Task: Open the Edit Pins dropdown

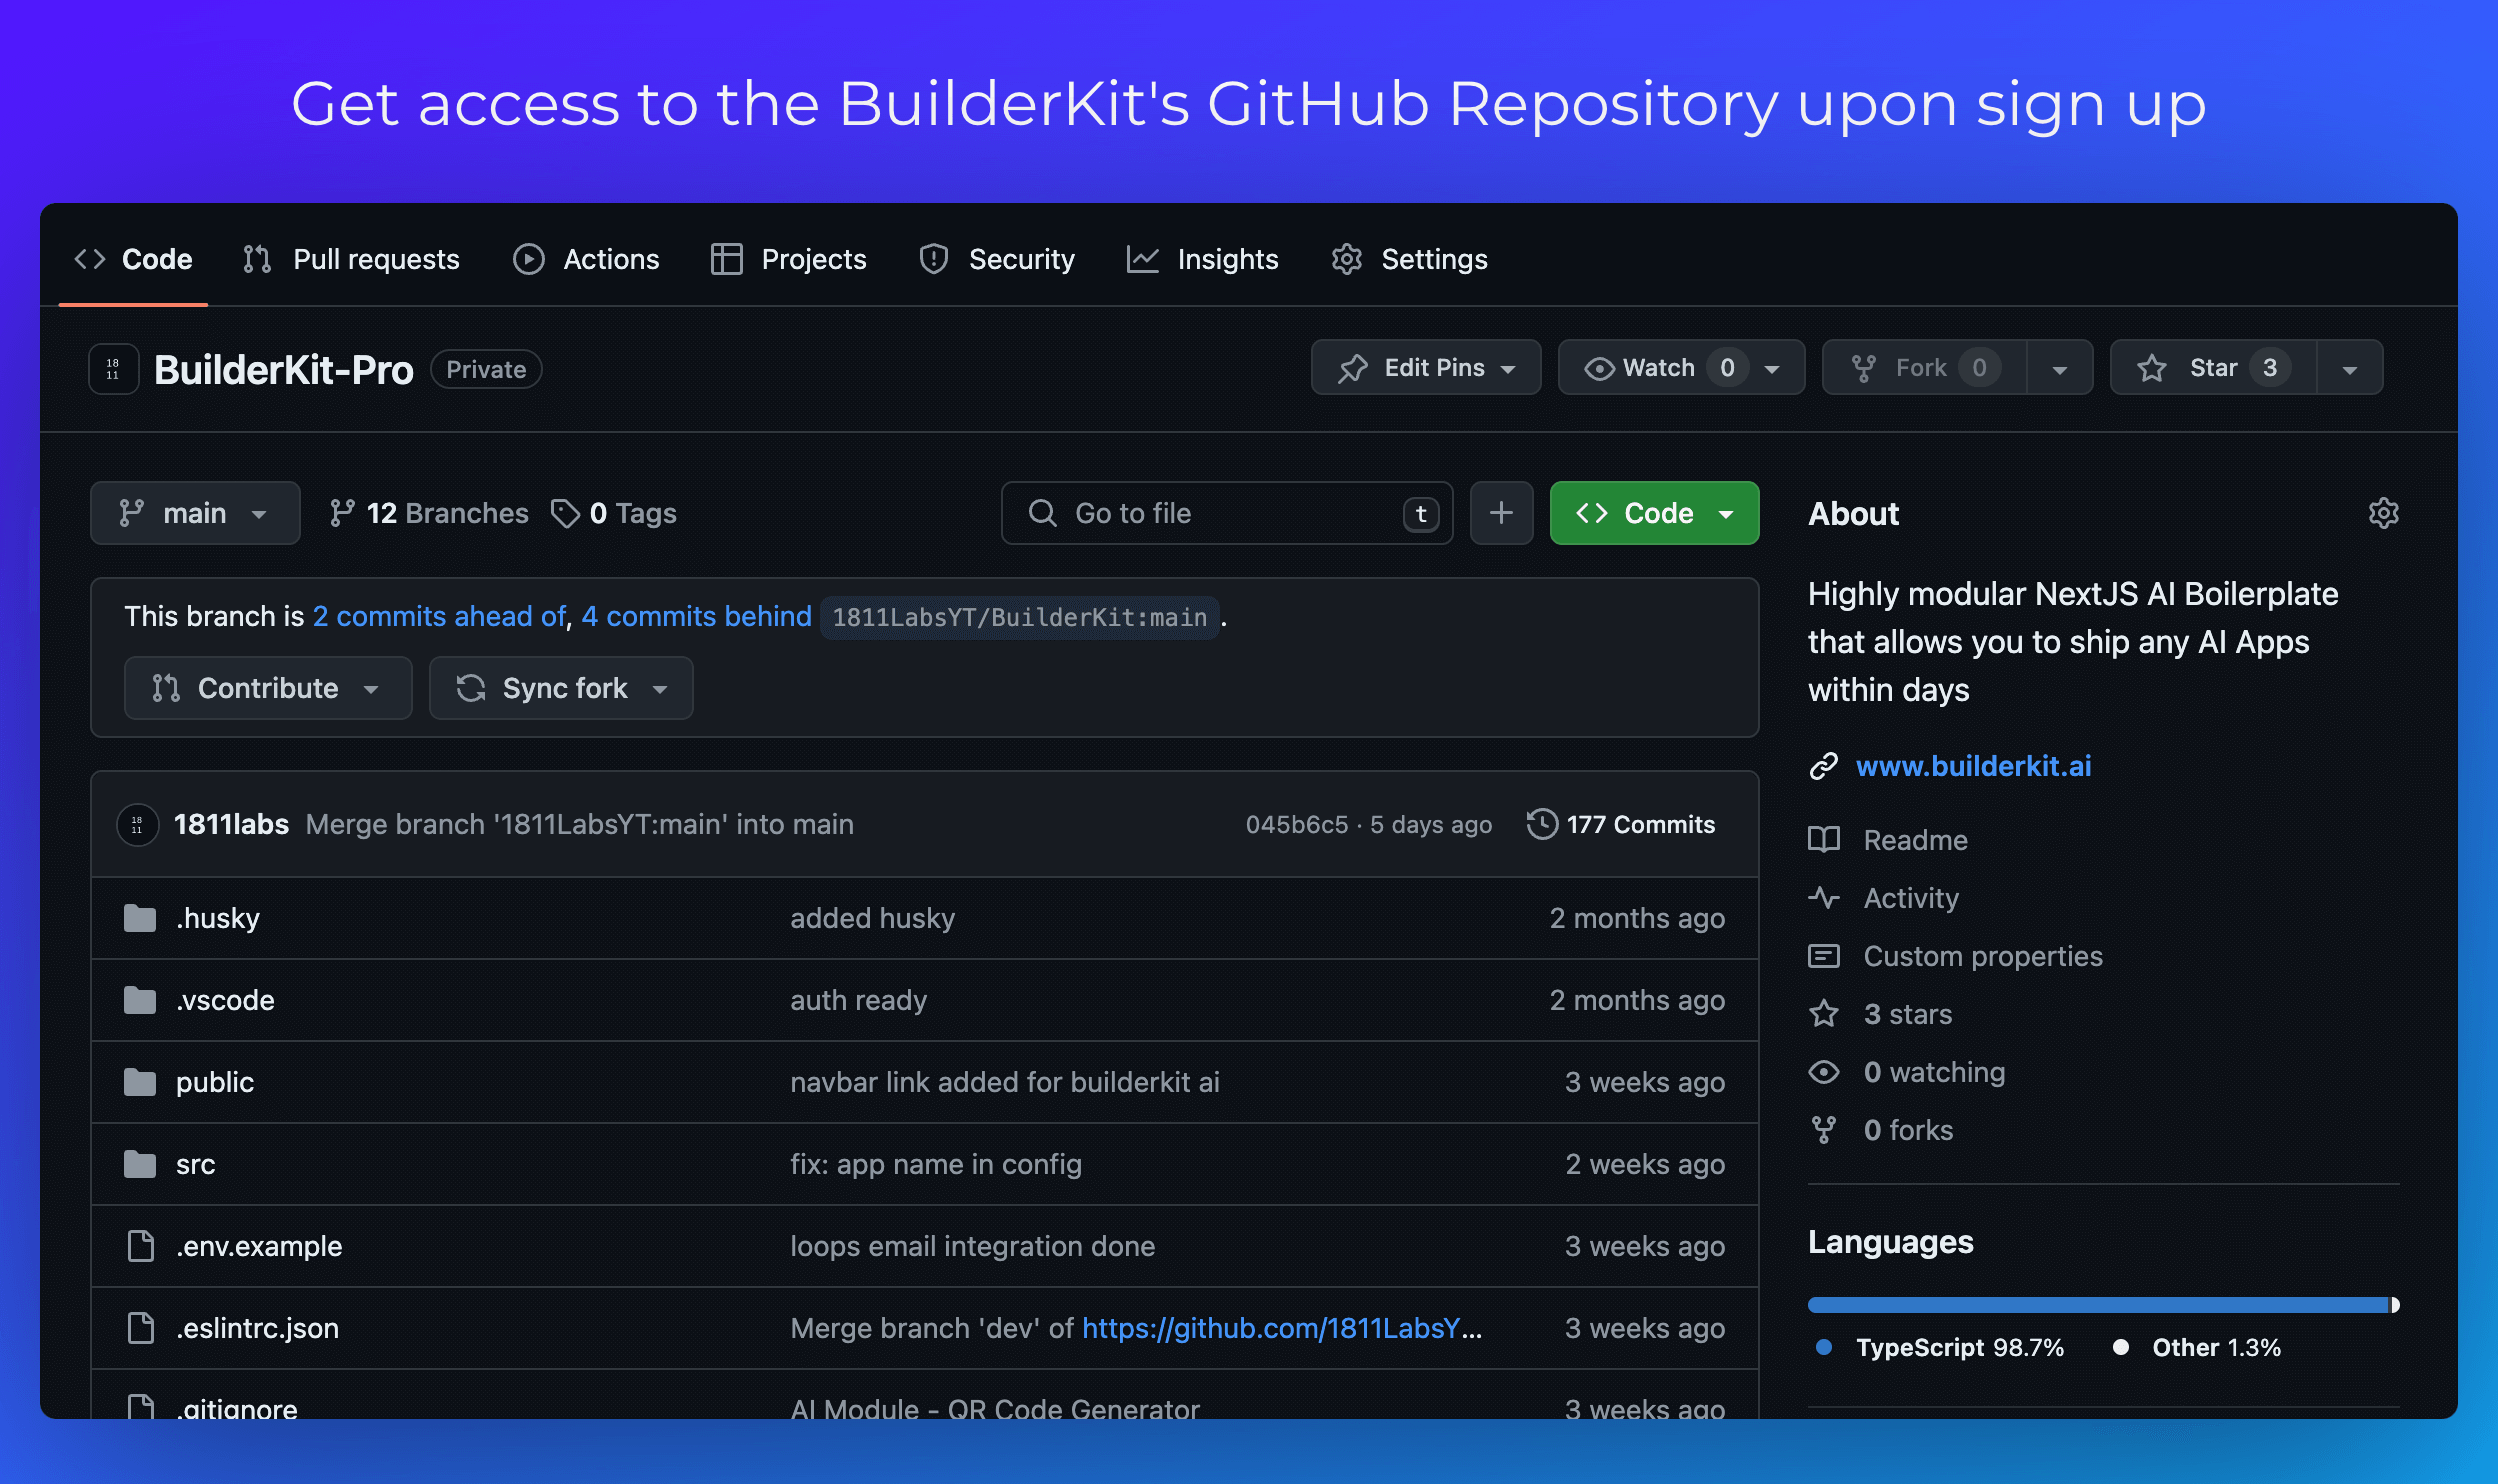Action: click(1426, 368)
